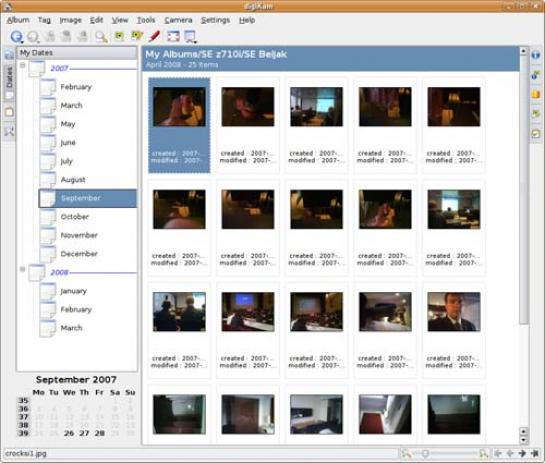Click the first green tag toolbar icon
The height and width of the screenshot is (463, 545).
point(119,36)
